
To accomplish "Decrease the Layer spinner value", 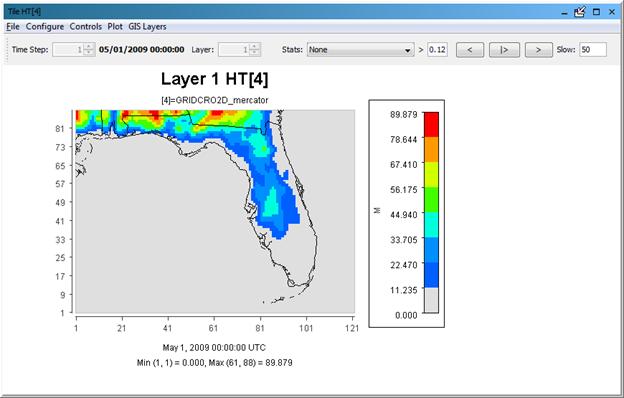I will pyautogui.click(x=255, y=53).
